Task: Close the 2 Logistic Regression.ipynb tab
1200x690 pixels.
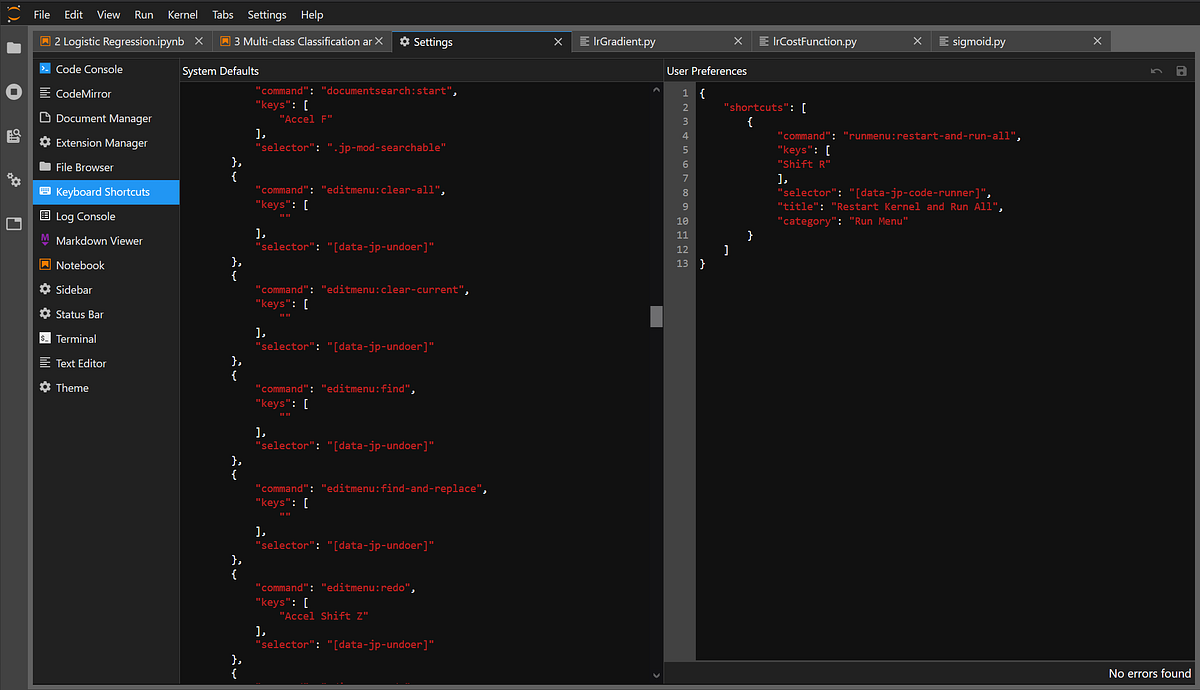Action: [x=199, y=41]
